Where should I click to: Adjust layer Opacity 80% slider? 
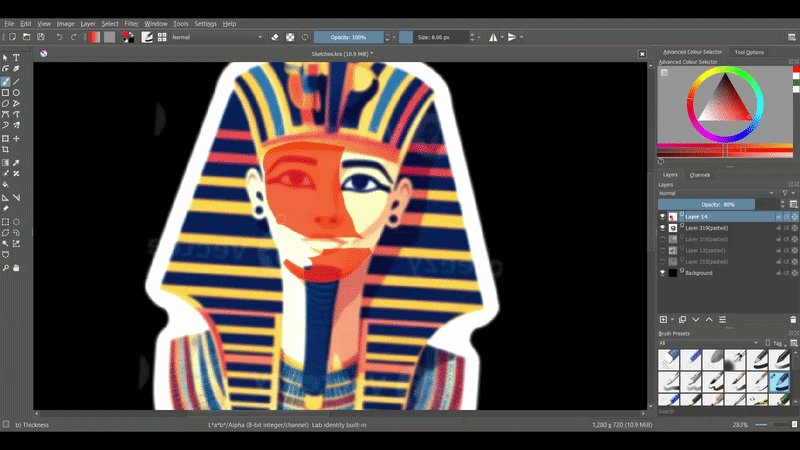(718, 205)
